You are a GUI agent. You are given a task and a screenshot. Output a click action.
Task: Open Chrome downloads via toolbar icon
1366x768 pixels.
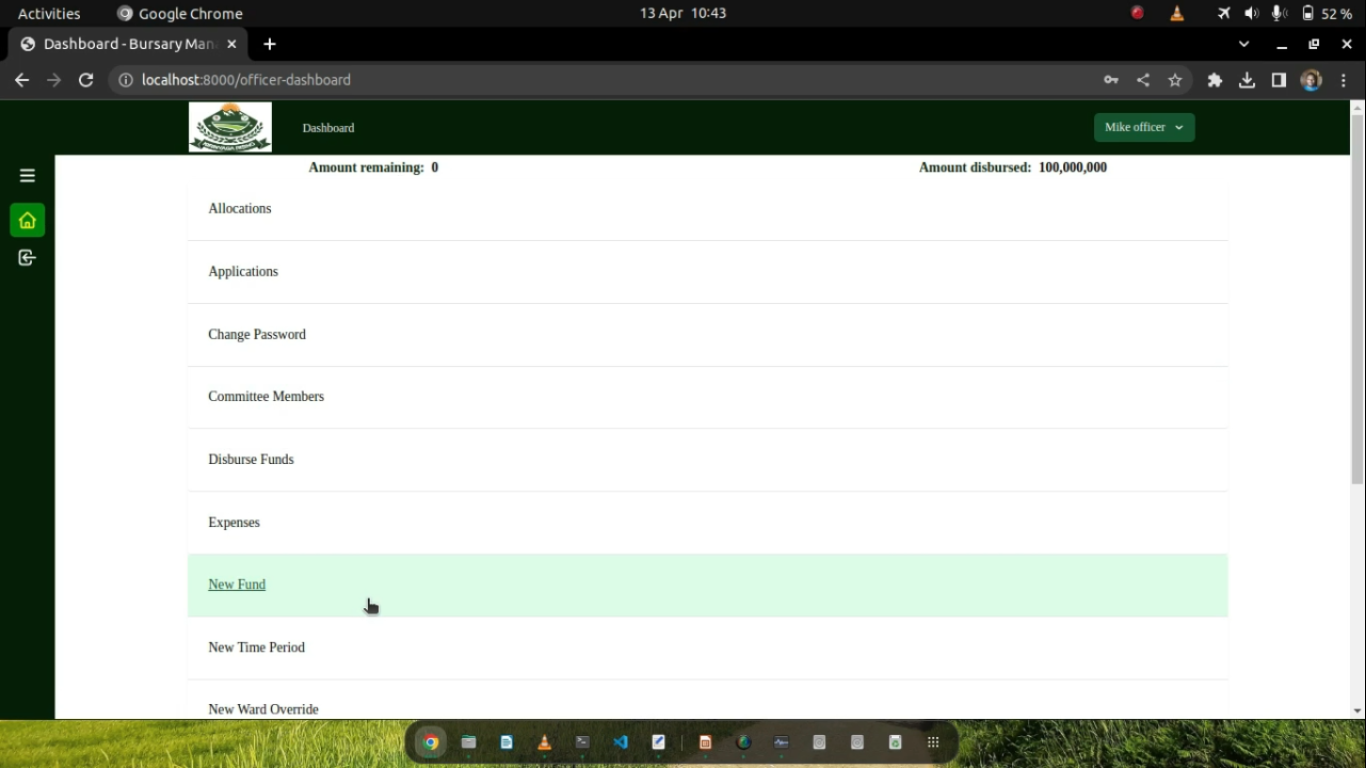click(x=1247, y=80)
